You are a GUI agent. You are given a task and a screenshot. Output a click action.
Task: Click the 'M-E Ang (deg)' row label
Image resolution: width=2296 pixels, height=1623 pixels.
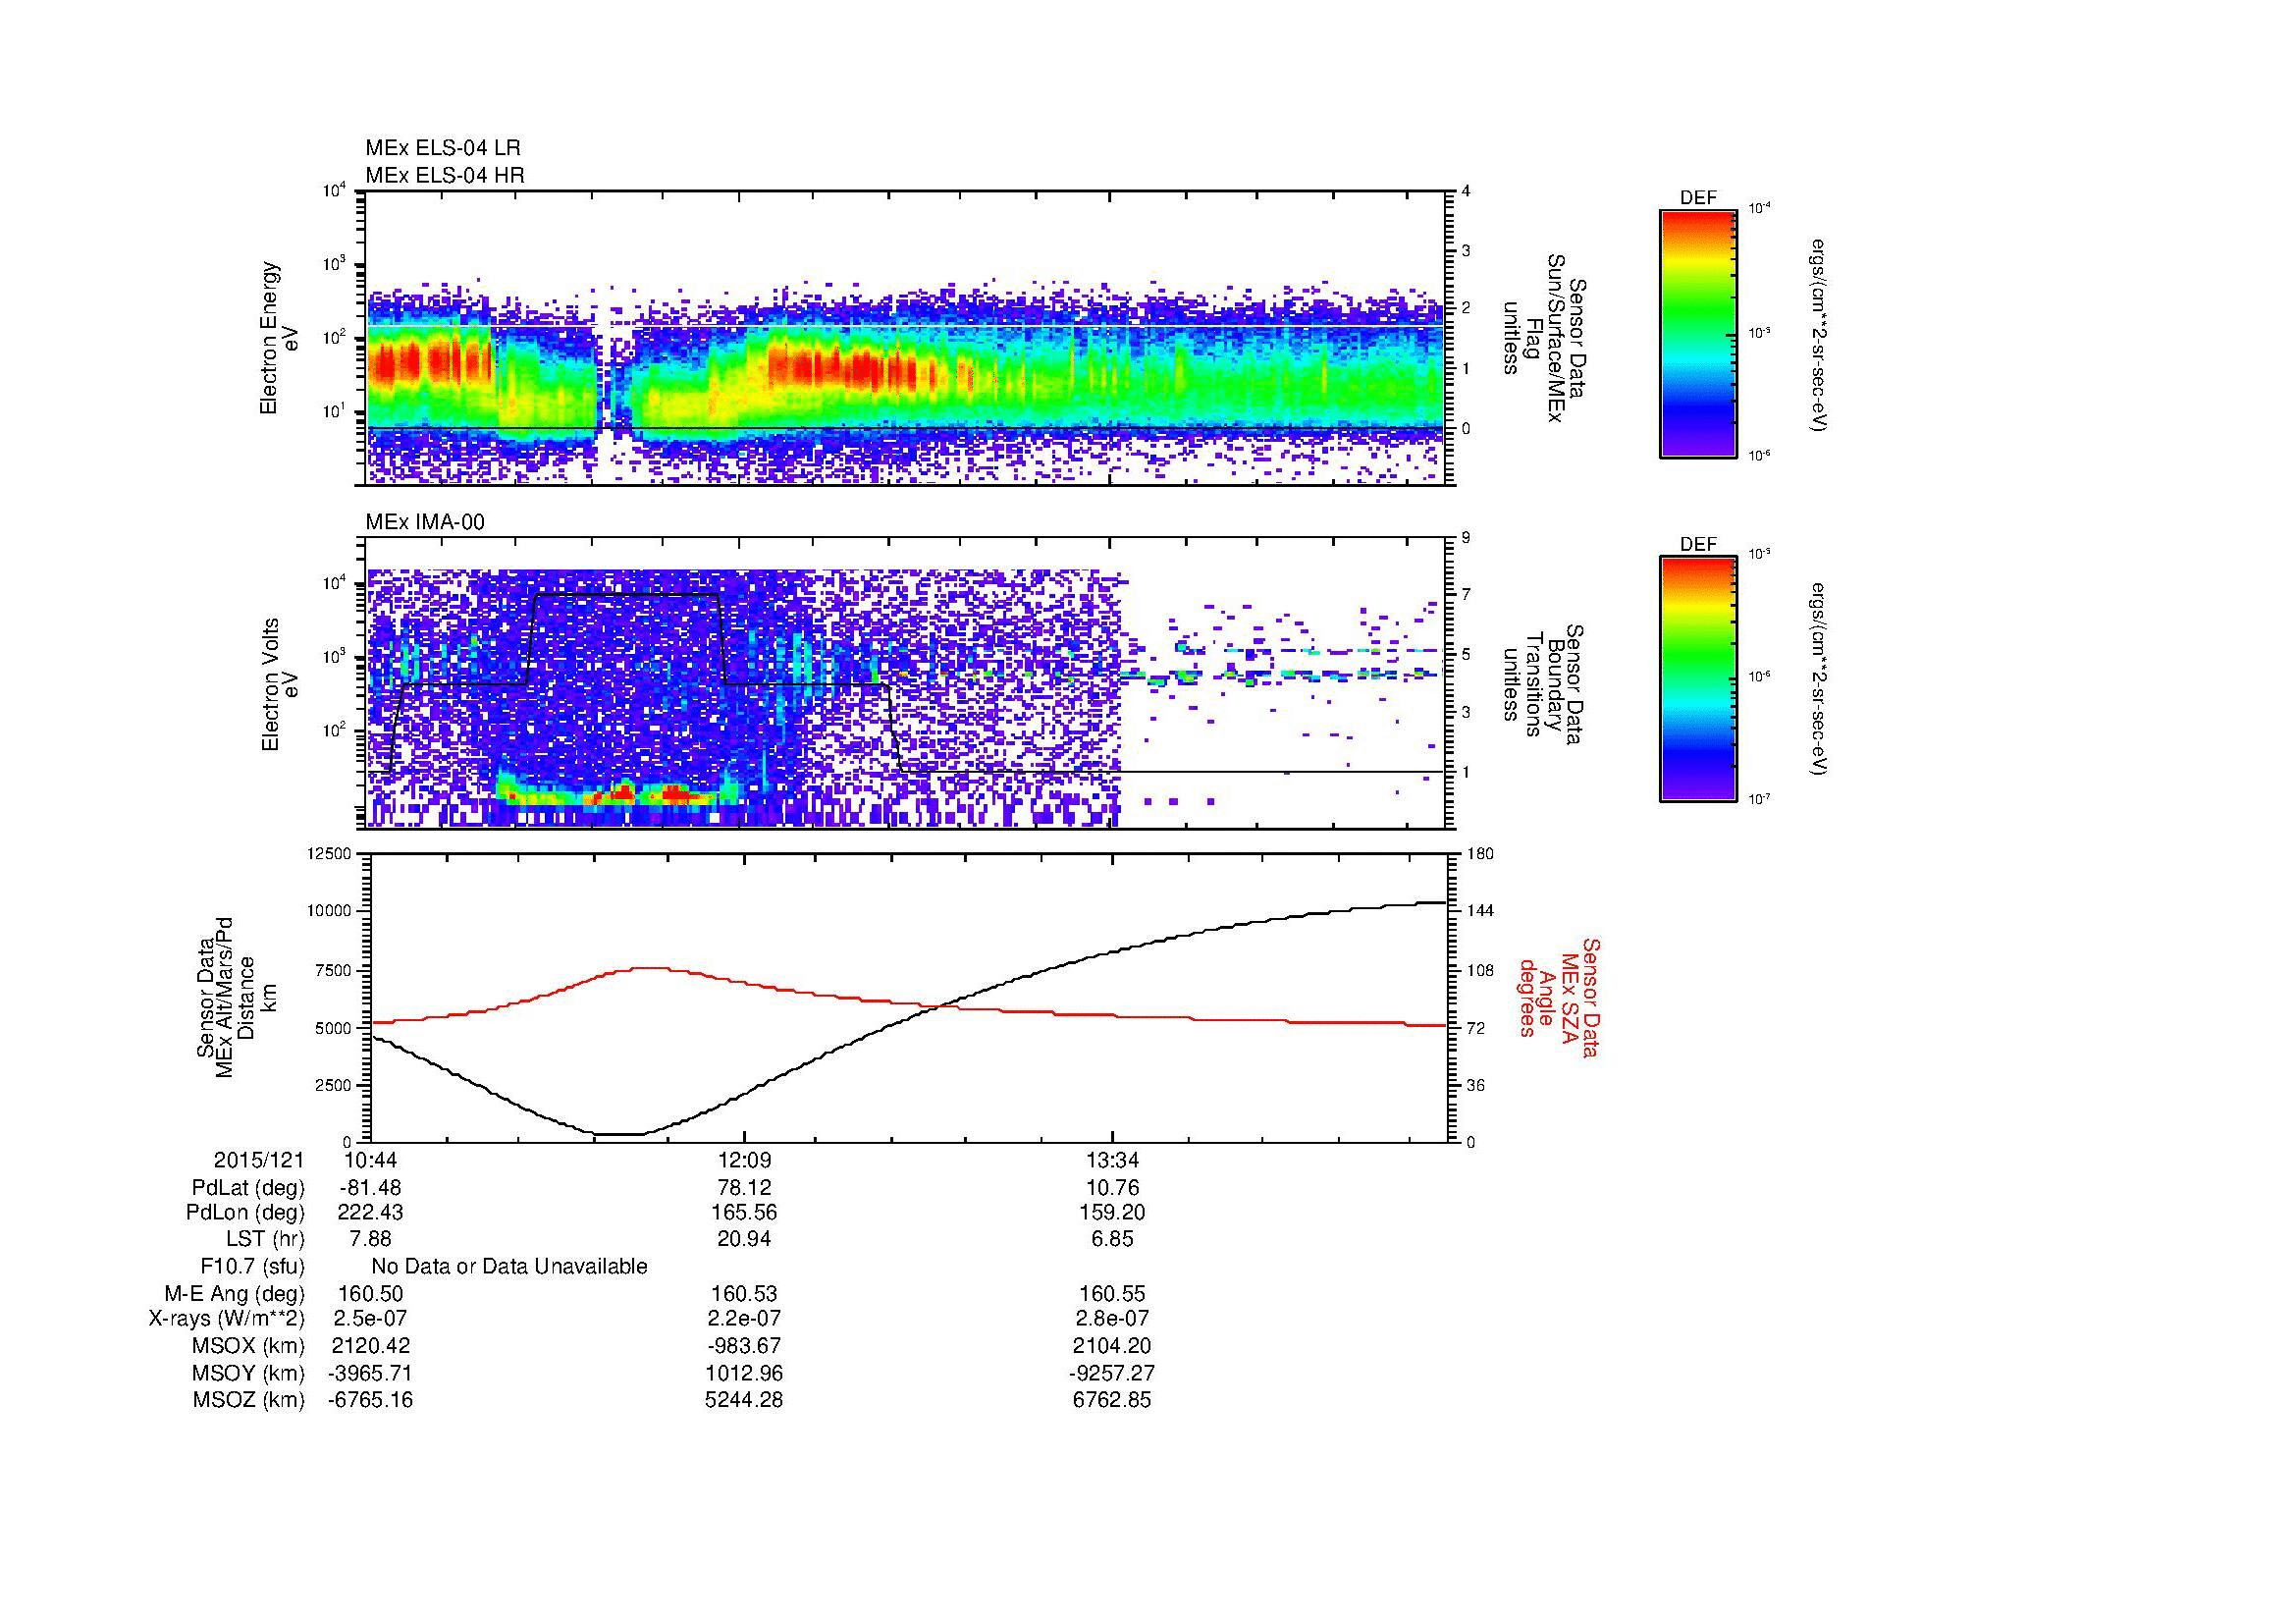234,1293
